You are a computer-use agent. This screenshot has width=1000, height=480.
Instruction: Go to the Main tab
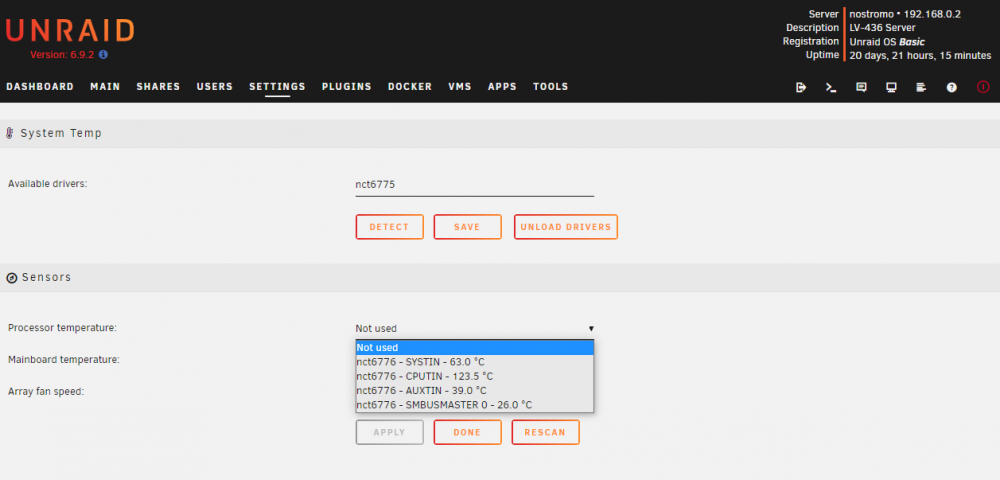[x=105, y=87]
